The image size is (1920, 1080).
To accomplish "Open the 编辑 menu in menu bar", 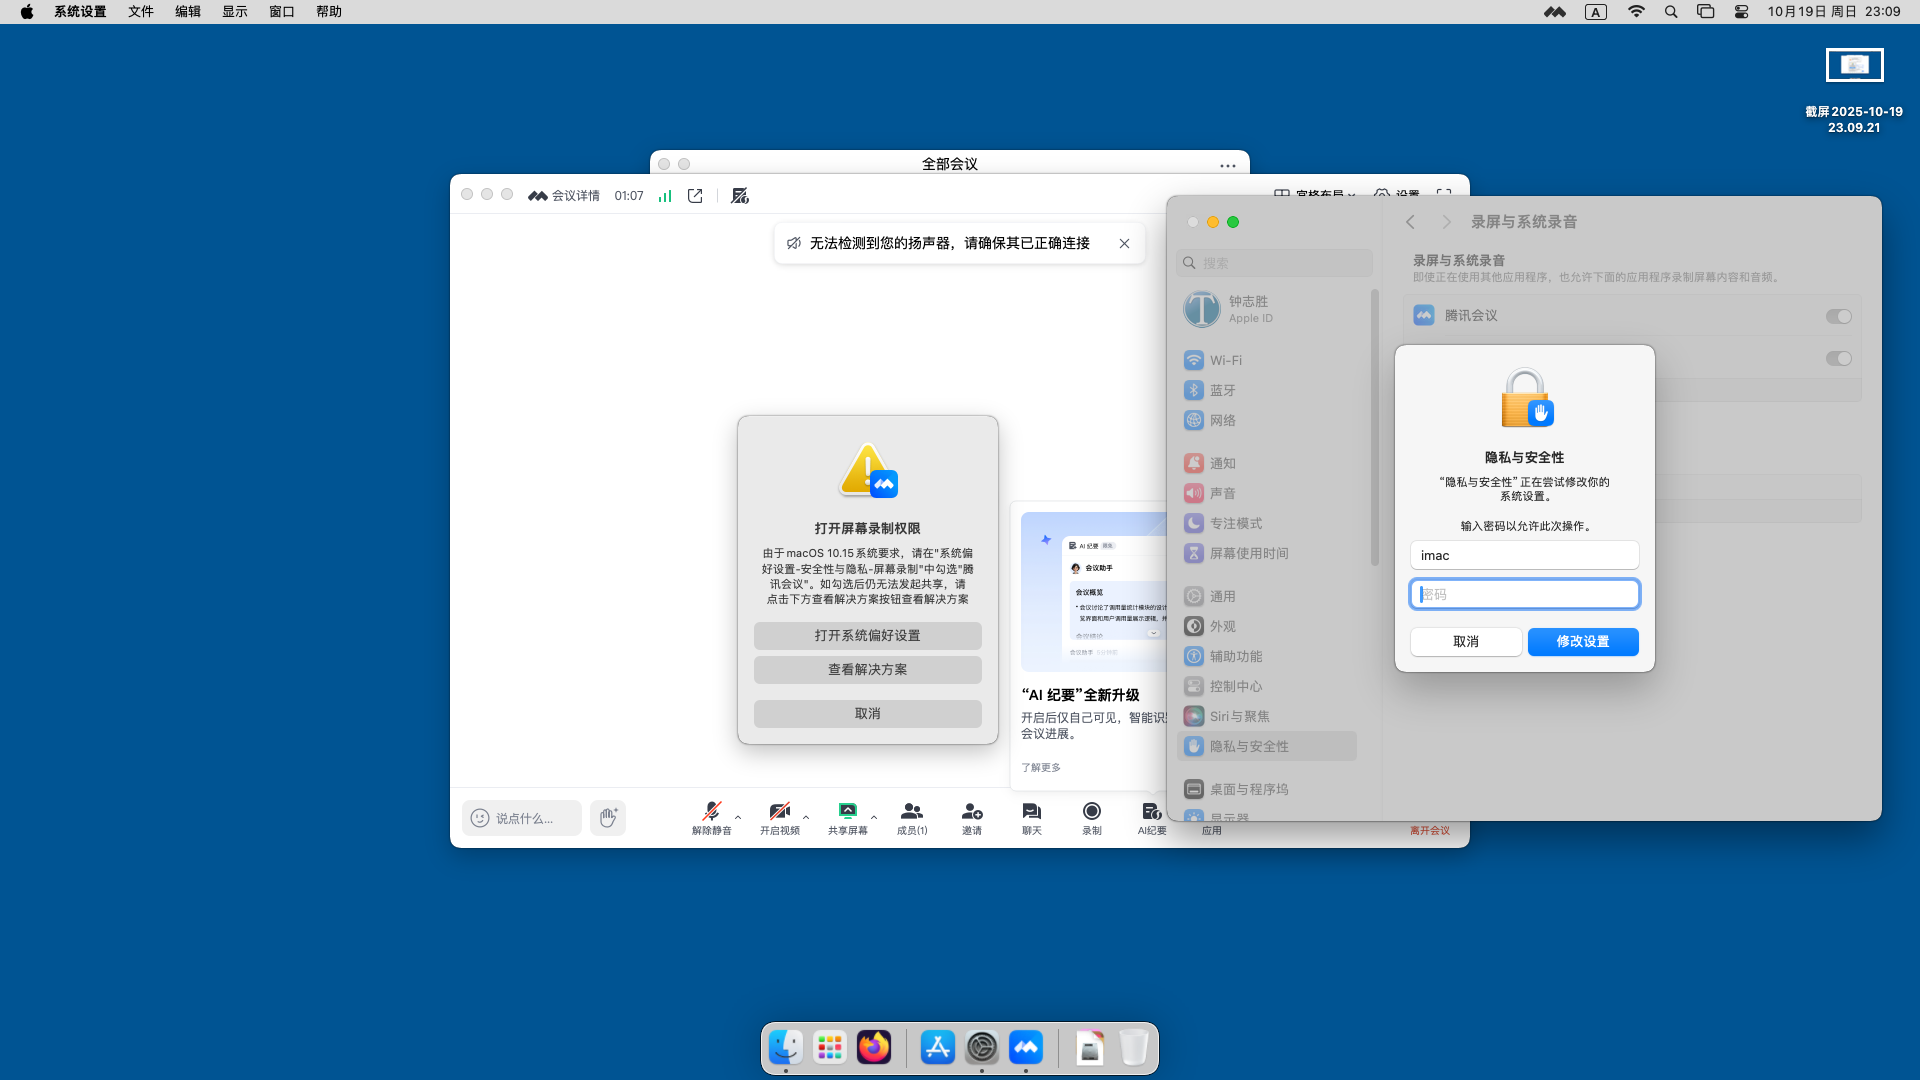I will coord(187,12).
